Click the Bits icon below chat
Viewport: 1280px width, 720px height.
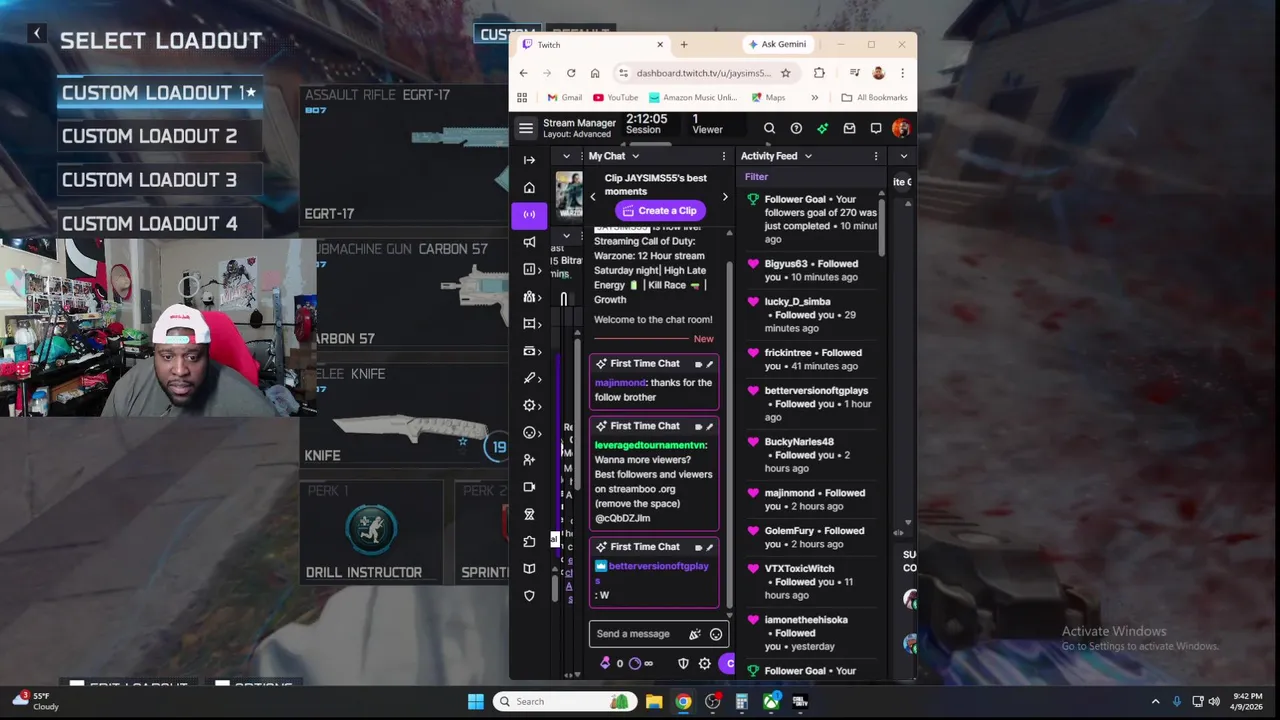[x=605, y=663]
